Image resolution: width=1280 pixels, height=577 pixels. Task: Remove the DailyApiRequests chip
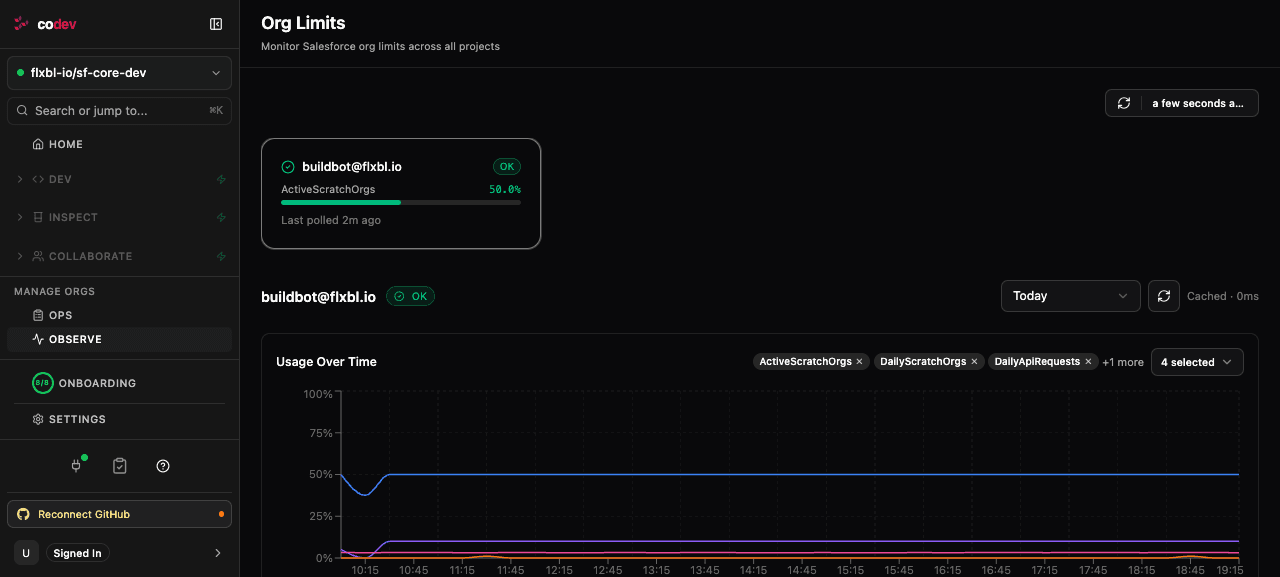(x=1088, y=362)
